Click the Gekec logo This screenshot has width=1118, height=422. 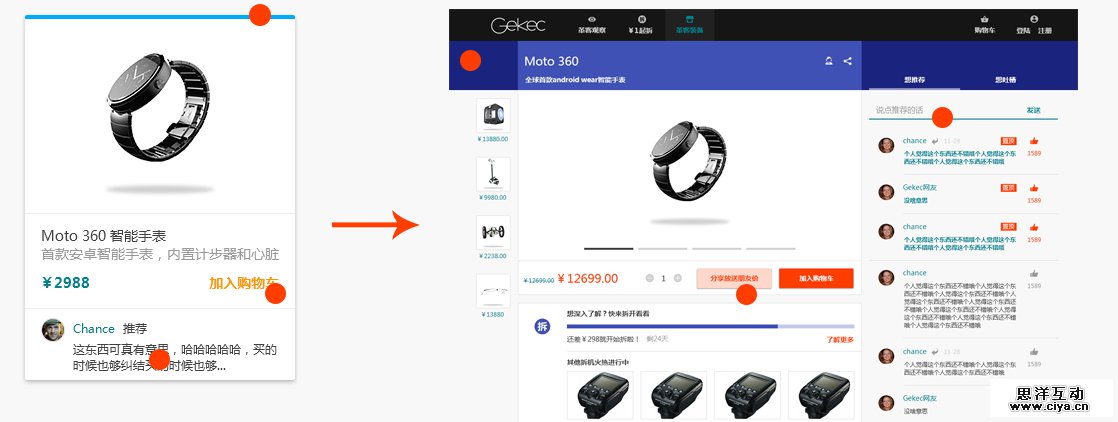click(518, 26)
